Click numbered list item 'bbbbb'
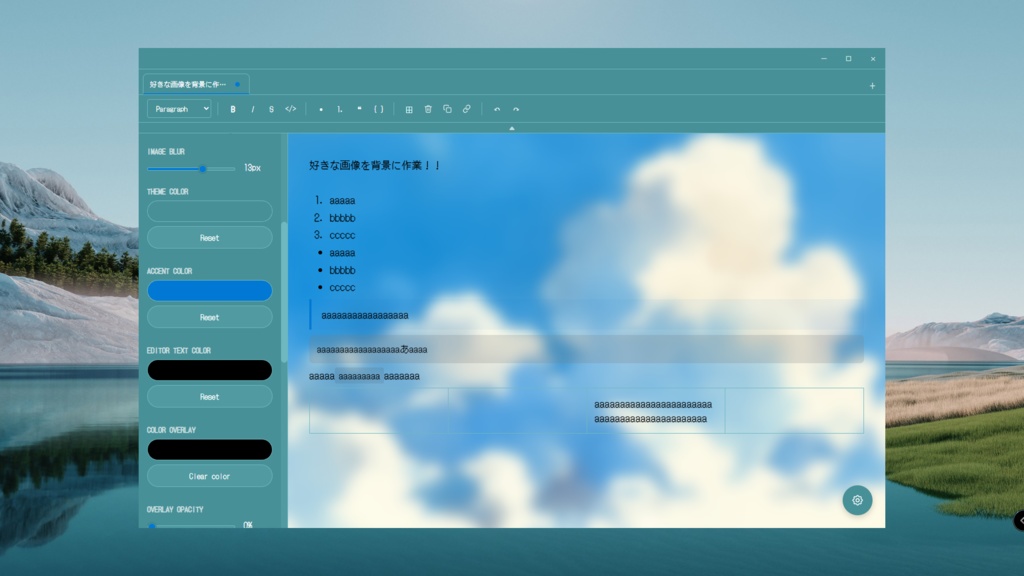The width and height of the screenshot is (1024, 576). pyautogui.click(x=342, y=218)
